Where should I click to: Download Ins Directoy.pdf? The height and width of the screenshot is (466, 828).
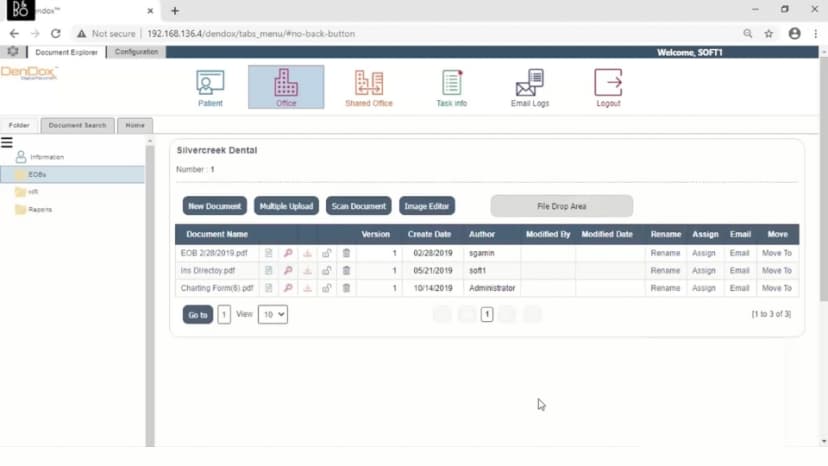(x=307, y=271)
